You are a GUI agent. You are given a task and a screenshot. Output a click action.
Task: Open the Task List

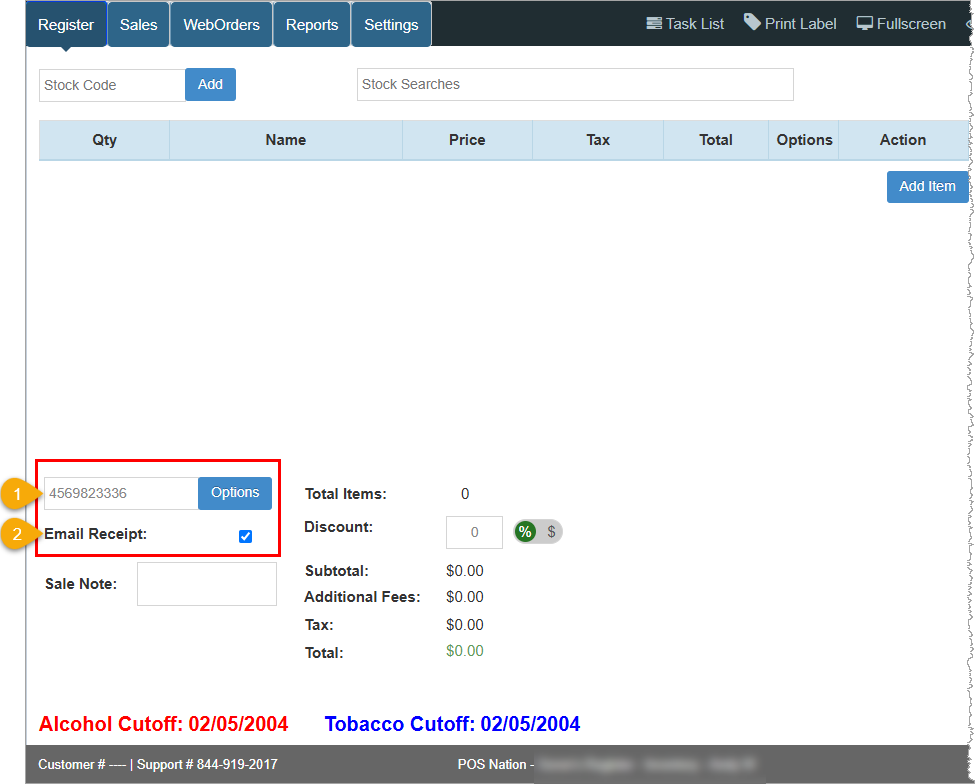click(x=684, y=23)
